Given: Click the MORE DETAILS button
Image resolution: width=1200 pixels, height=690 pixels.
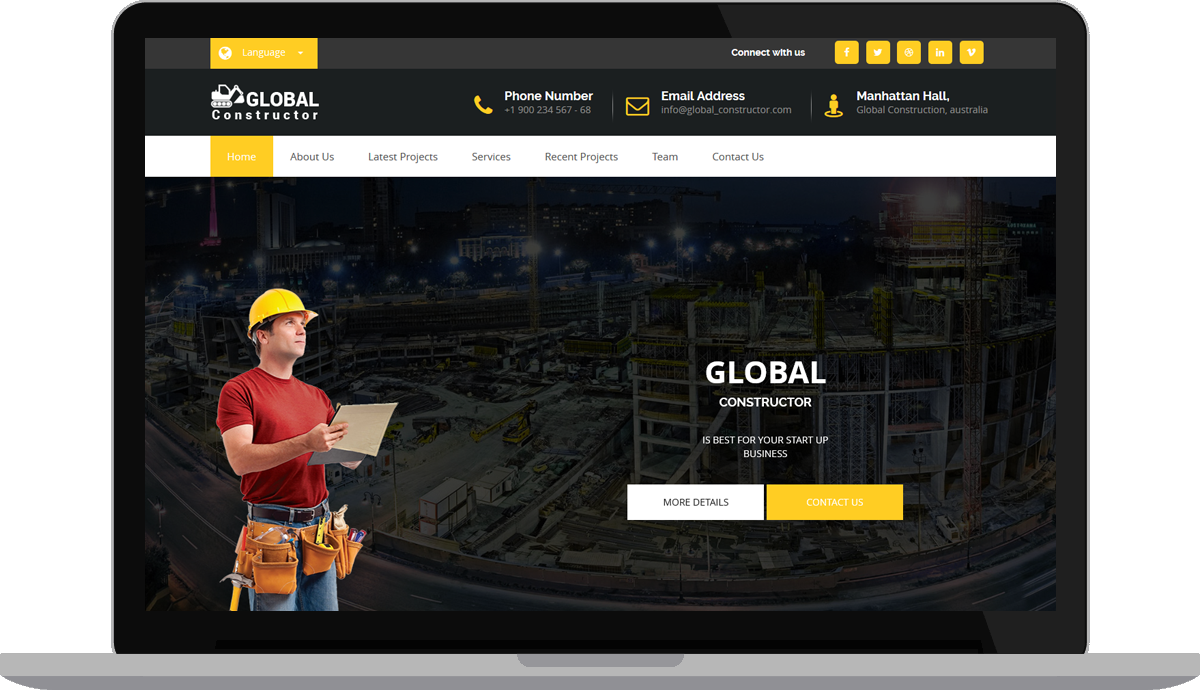Looking at the screenshot, I should point(695,502).
